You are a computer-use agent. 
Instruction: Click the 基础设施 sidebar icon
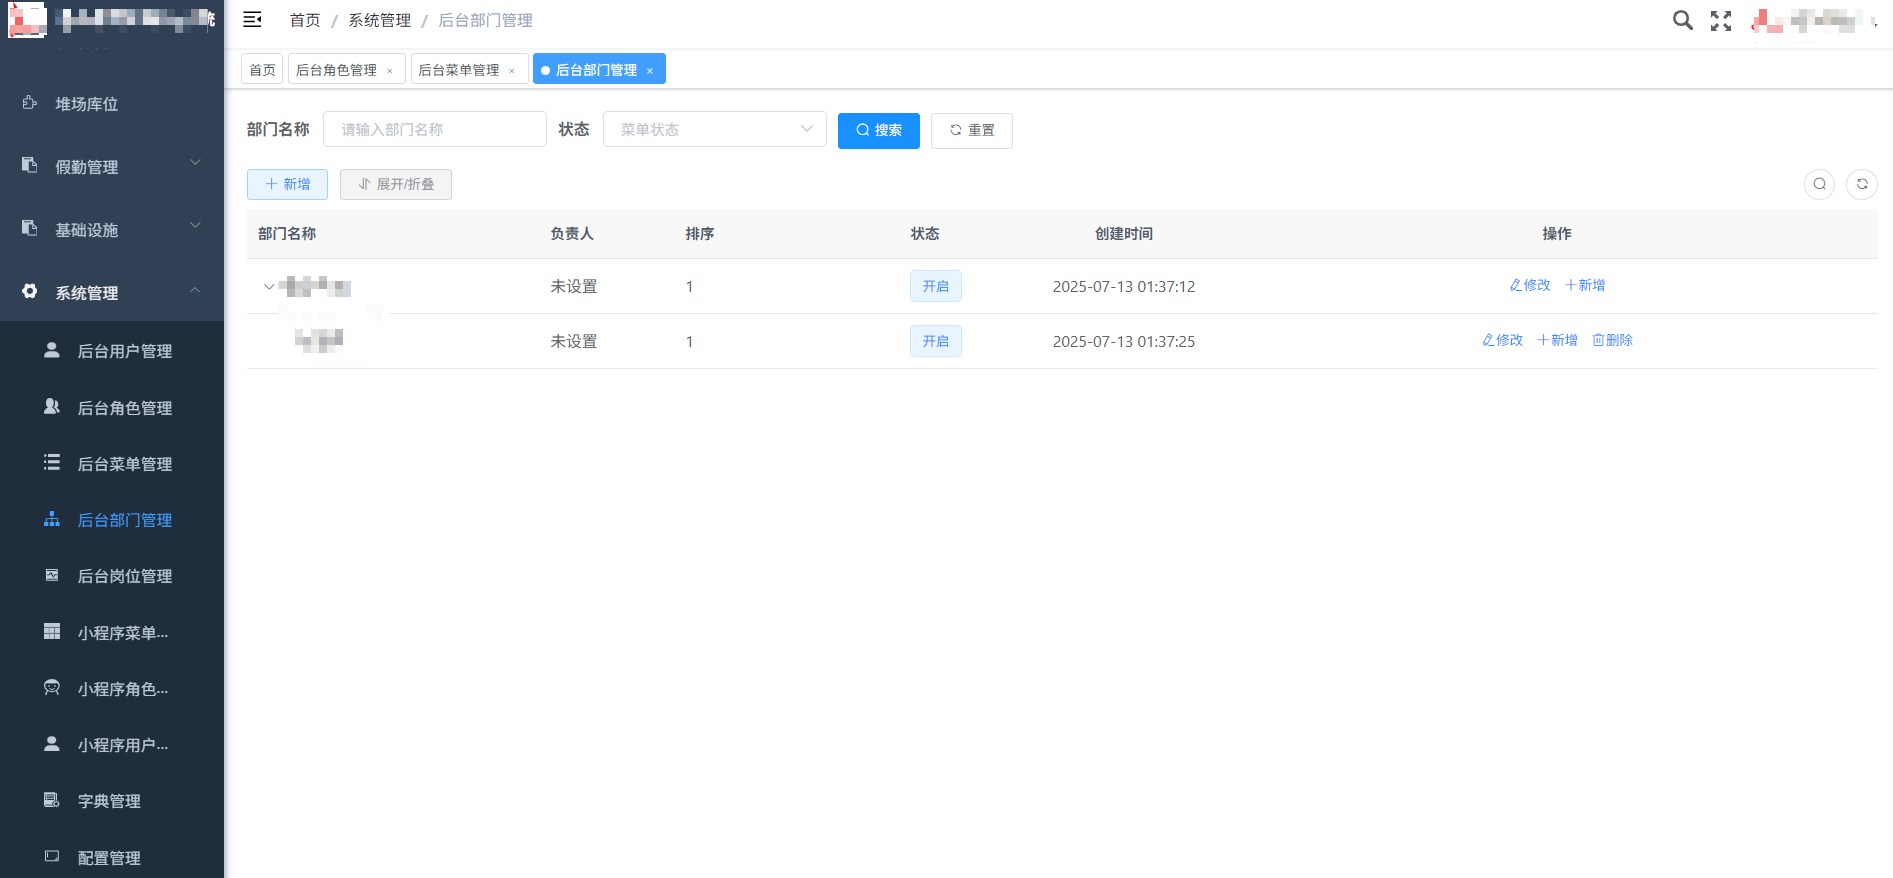30,228
